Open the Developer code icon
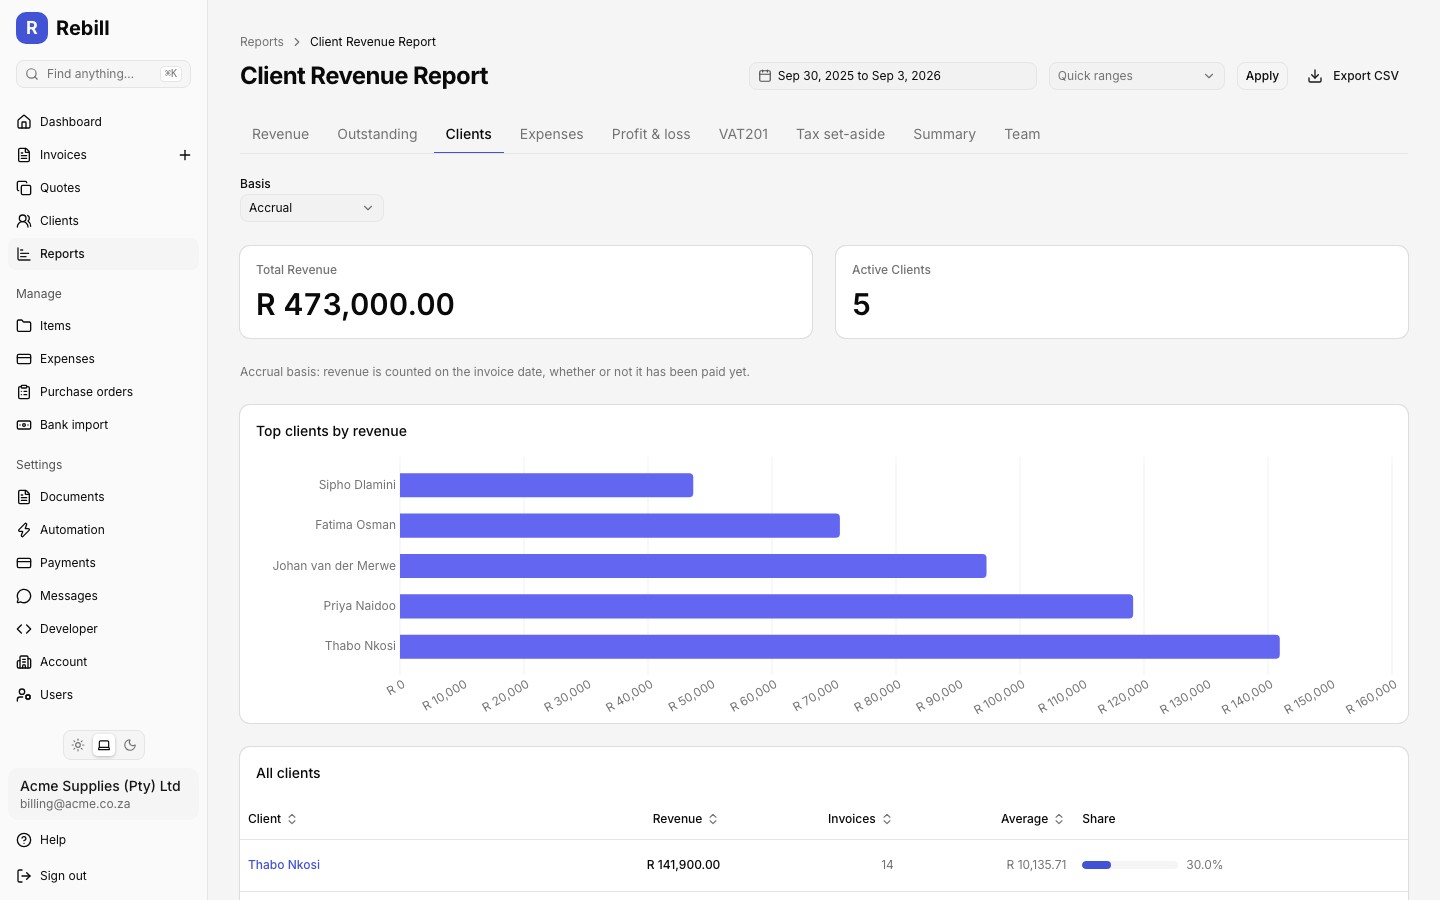Viewport: 1440px width, 900px height. tap(24, 629)
